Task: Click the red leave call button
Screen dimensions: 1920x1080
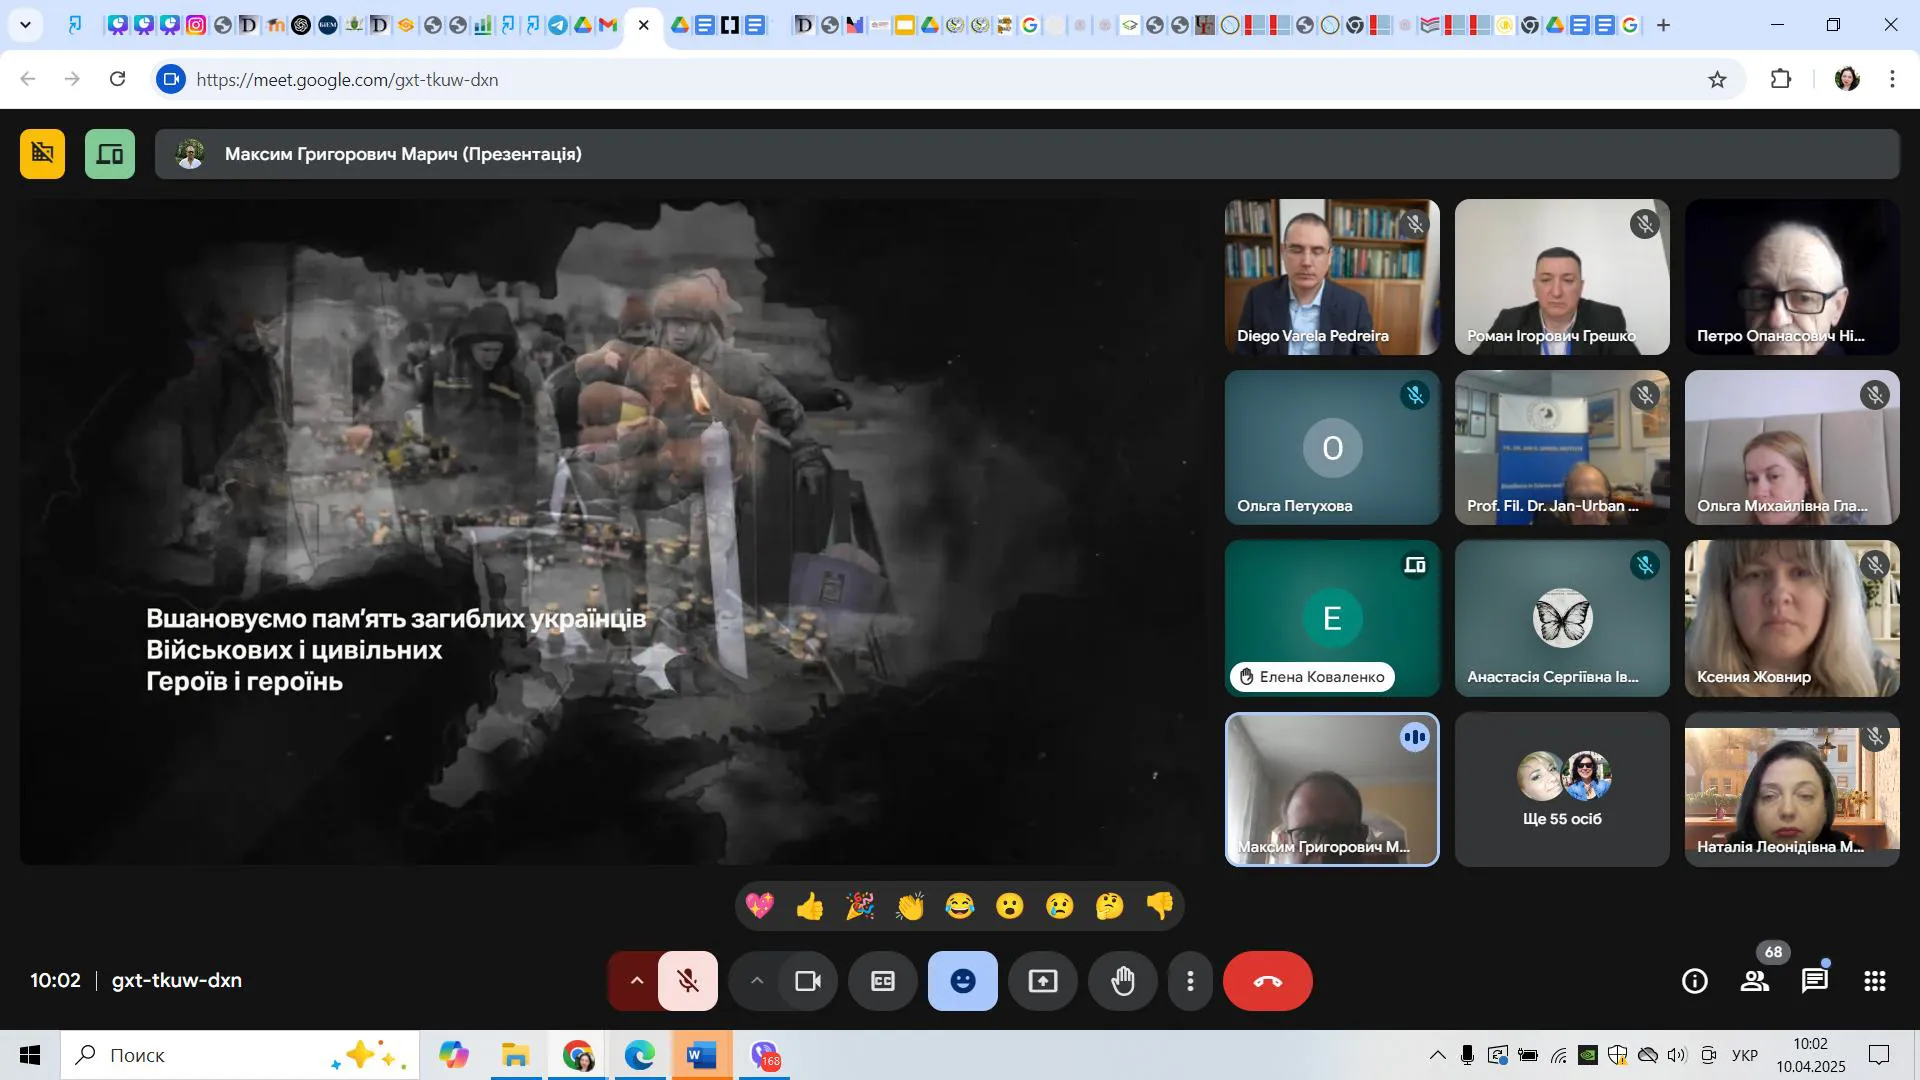Action: pyautogui.click(x=1267, y=981)
